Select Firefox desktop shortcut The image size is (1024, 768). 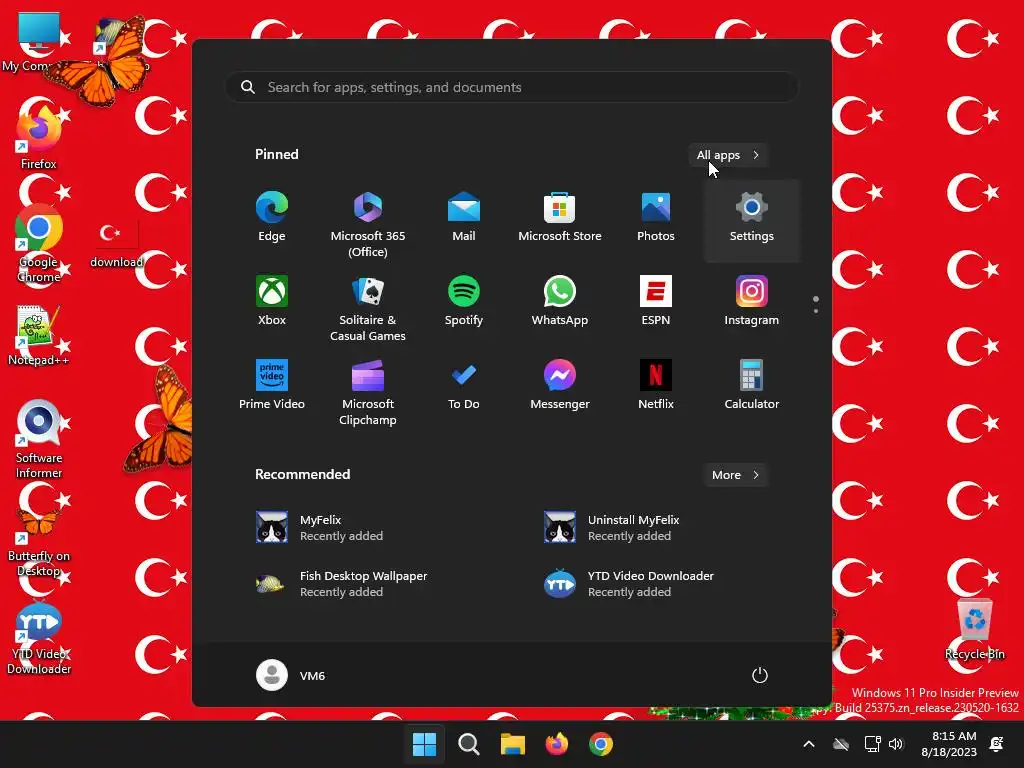pyautogui.click(x=39, y=137)
